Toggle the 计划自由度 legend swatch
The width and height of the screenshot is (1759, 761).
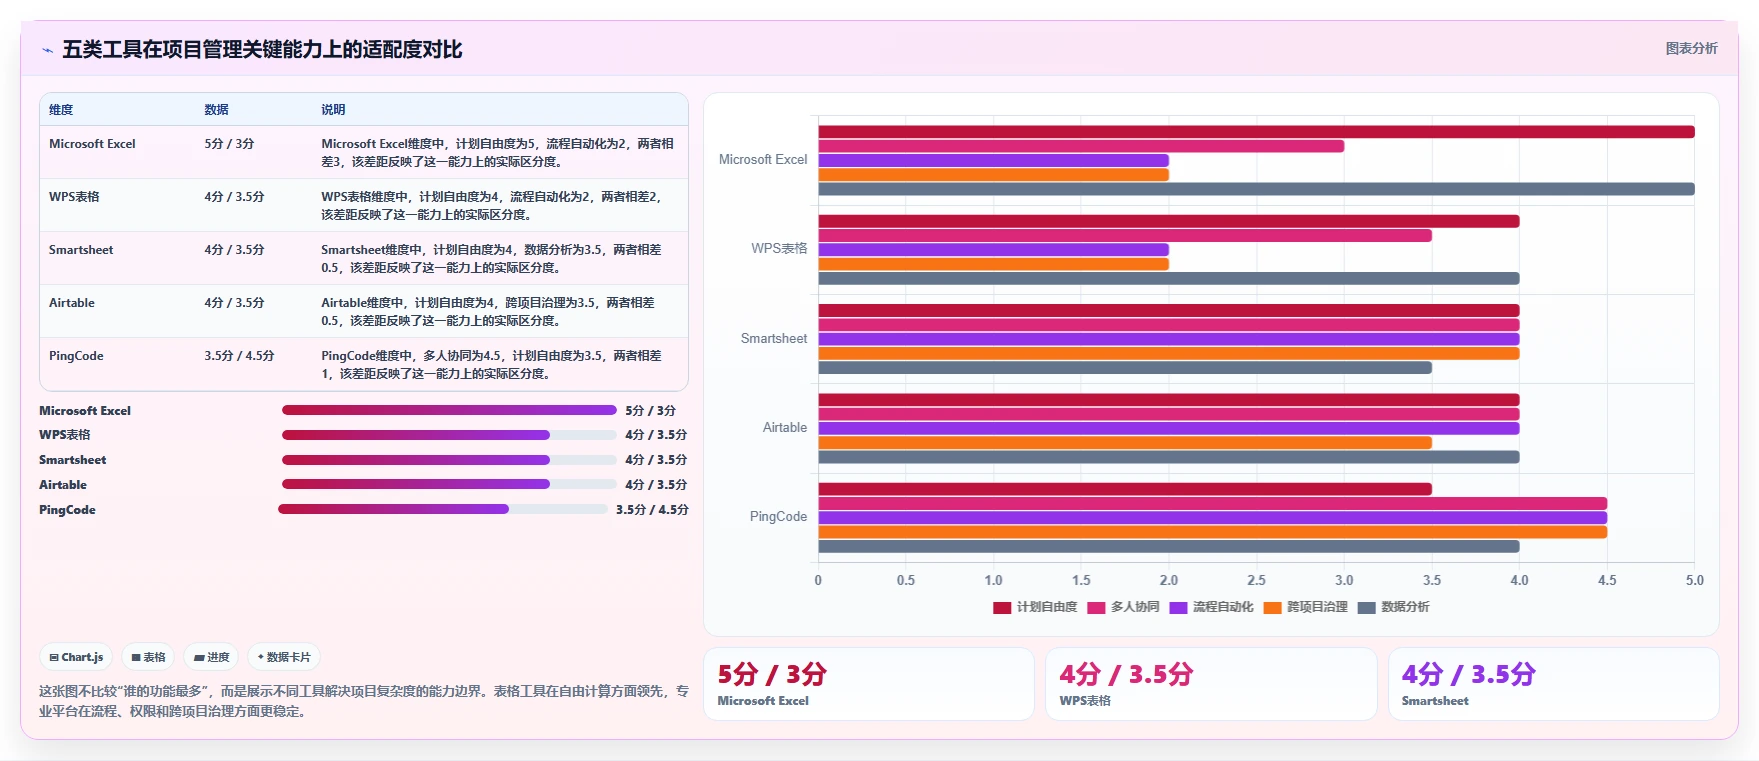[x=1002, y=608]
